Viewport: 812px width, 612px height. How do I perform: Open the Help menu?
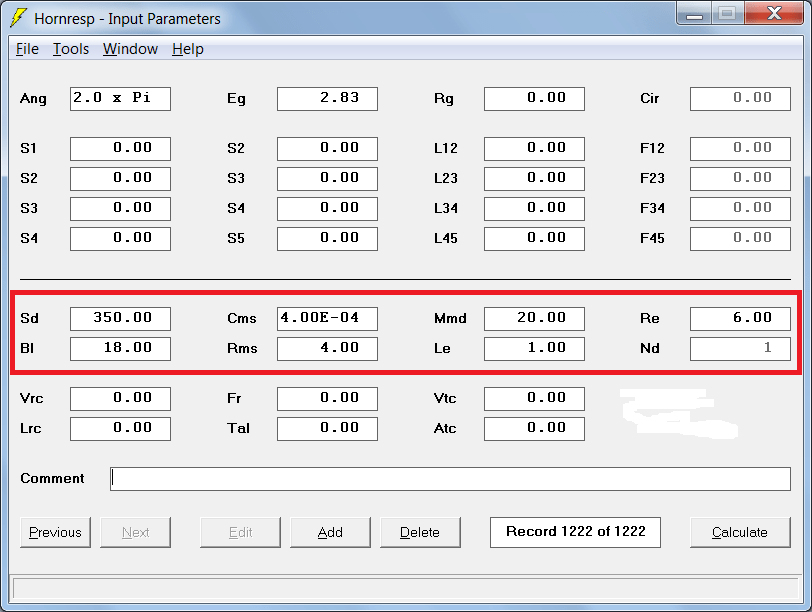click(x=187, y=49)
